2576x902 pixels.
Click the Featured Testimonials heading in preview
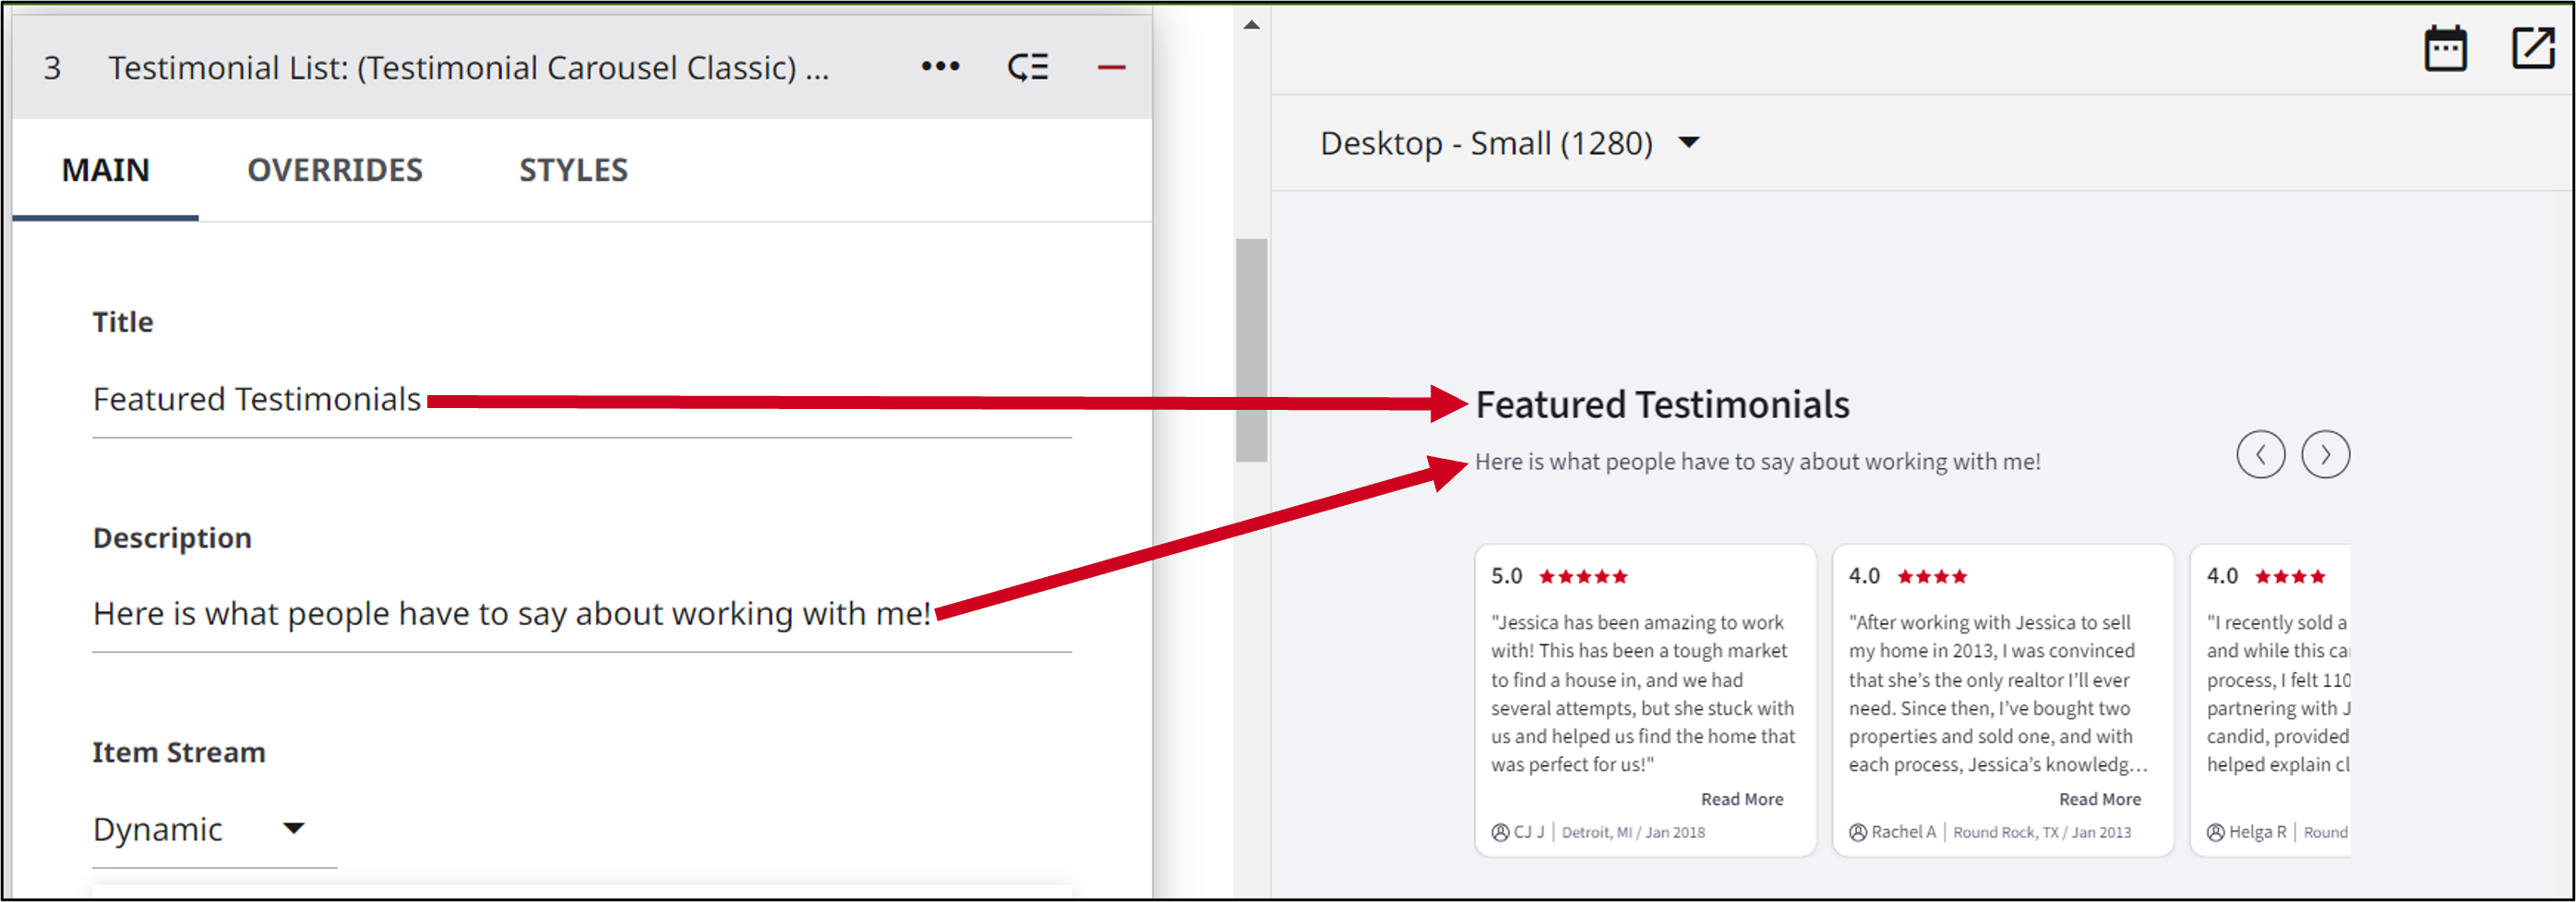[x=1662, y=405]
